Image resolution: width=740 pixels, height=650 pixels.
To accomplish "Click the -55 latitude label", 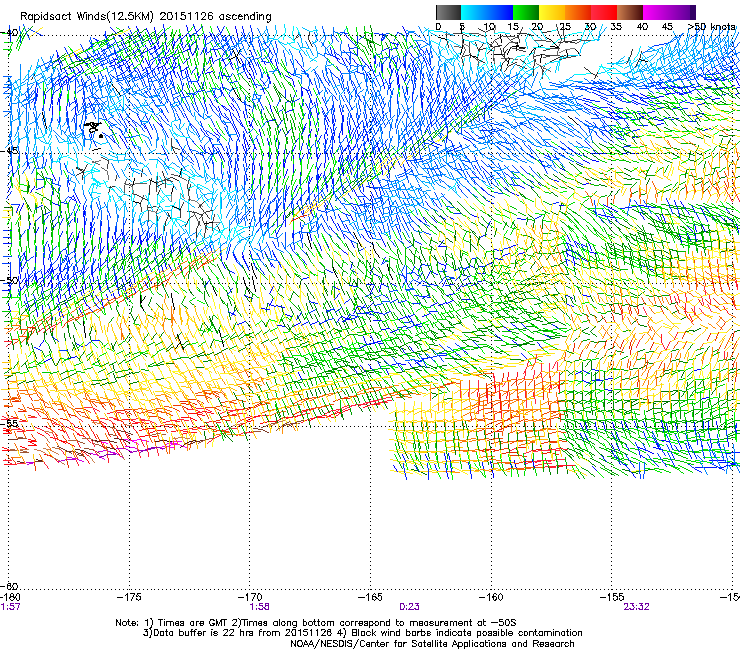I will tap(10, 423).
